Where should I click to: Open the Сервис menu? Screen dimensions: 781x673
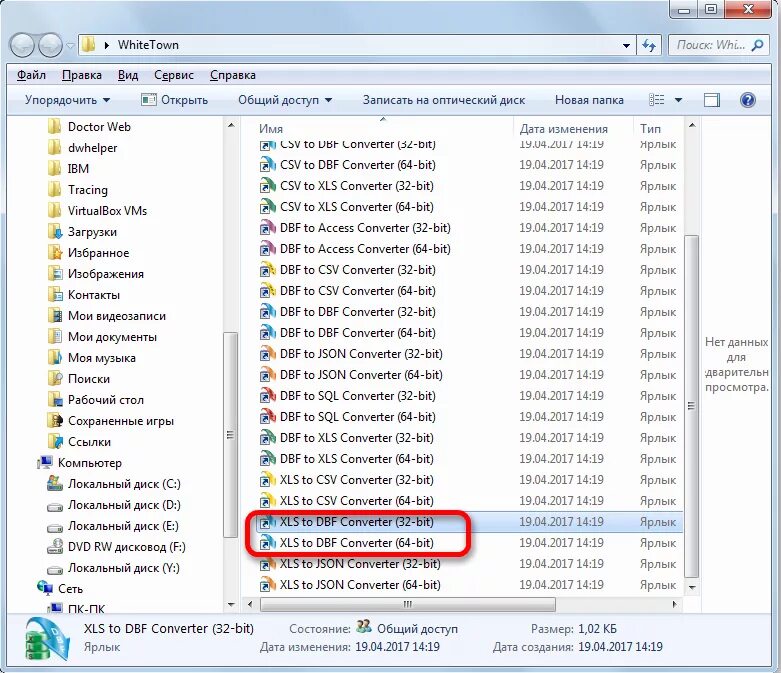coord(174,75)
